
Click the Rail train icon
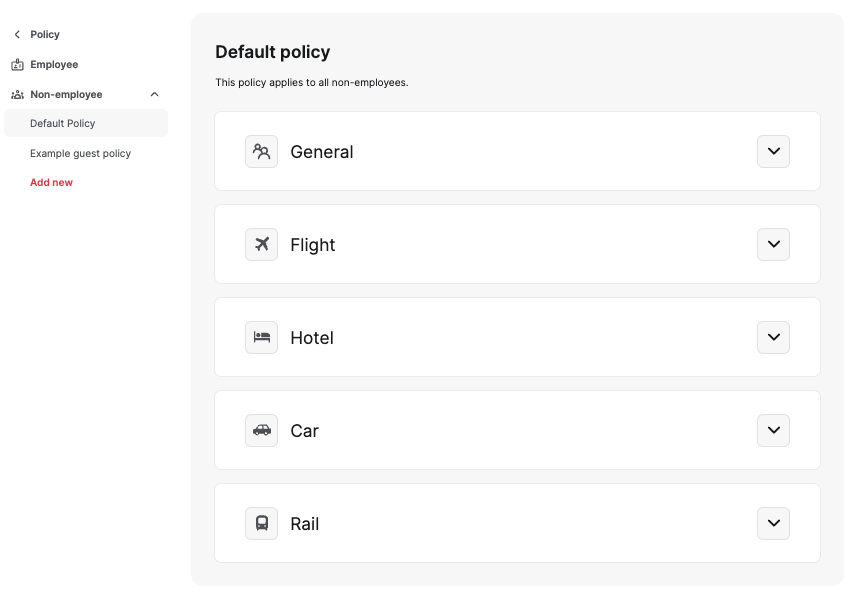[x=261, y=524]
